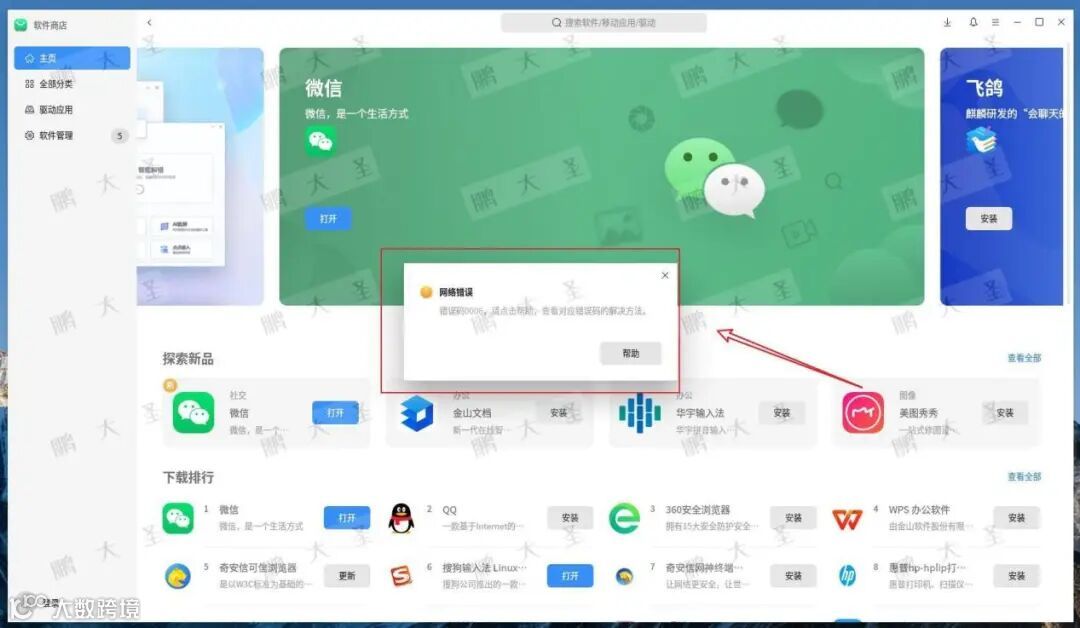
Task: Click the 360安全浏览器 icon
Action: 624,518
